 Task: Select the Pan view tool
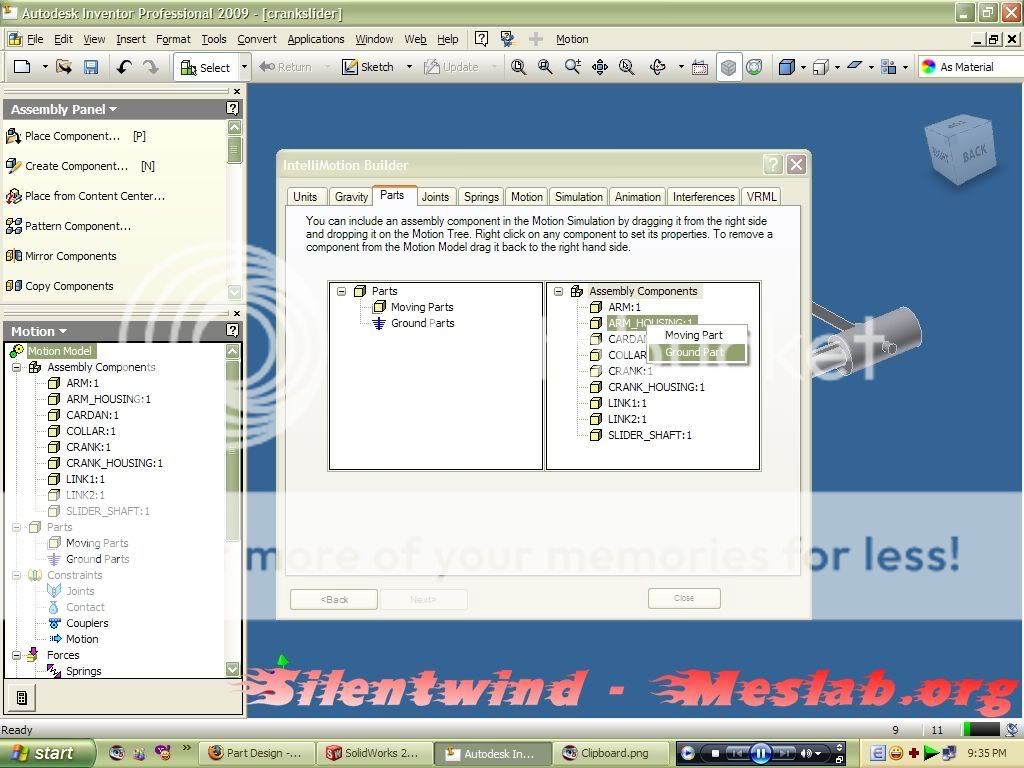click(x=600, y=67)
